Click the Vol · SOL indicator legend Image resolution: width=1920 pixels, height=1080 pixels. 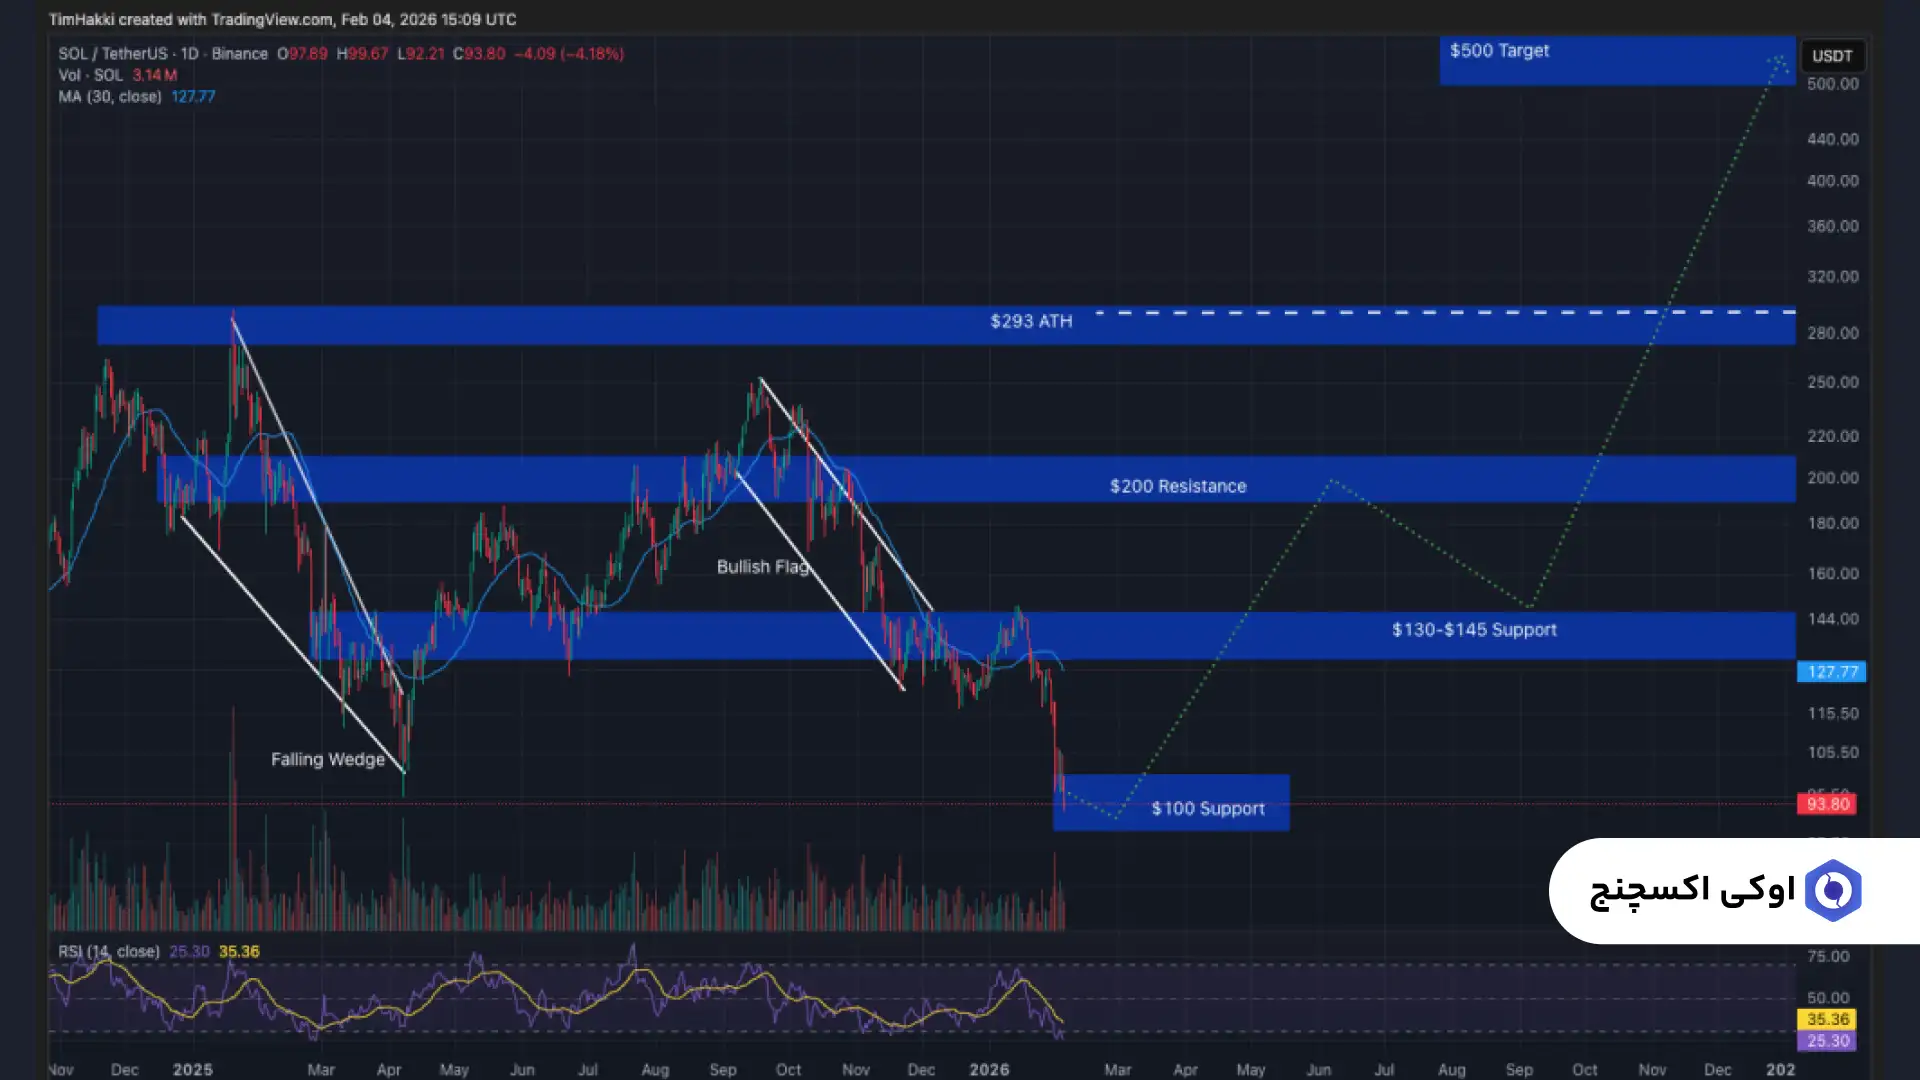click(91, 76)
